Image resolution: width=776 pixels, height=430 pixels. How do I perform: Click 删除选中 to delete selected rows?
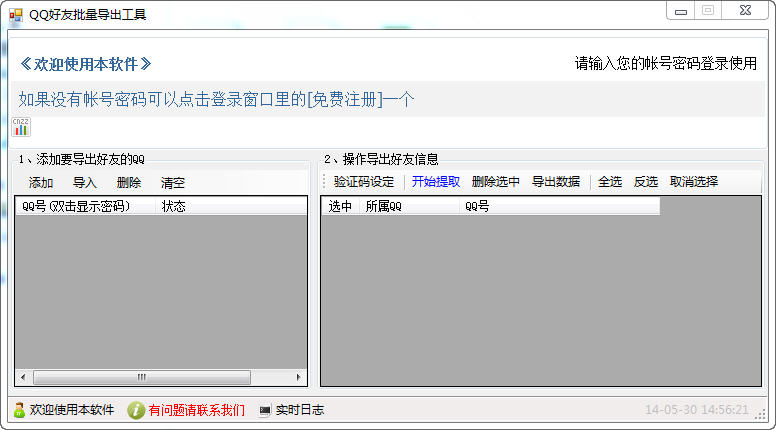coord(495,182)
